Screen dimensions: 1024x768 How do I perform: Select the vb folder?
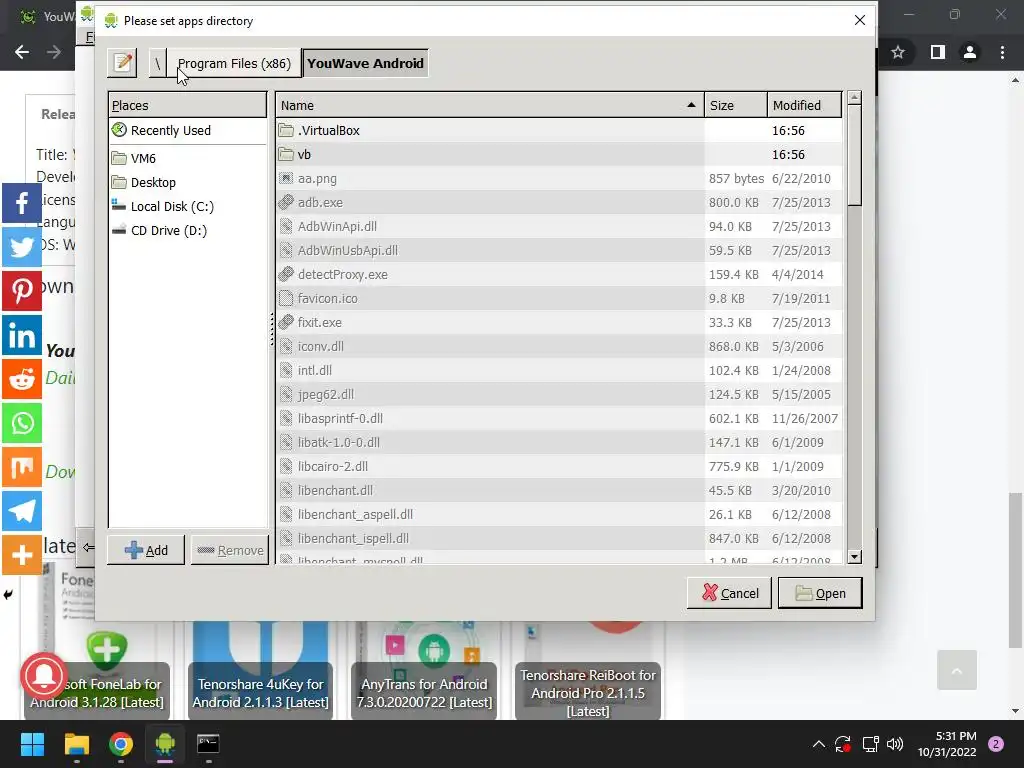[x=558, y=154]
